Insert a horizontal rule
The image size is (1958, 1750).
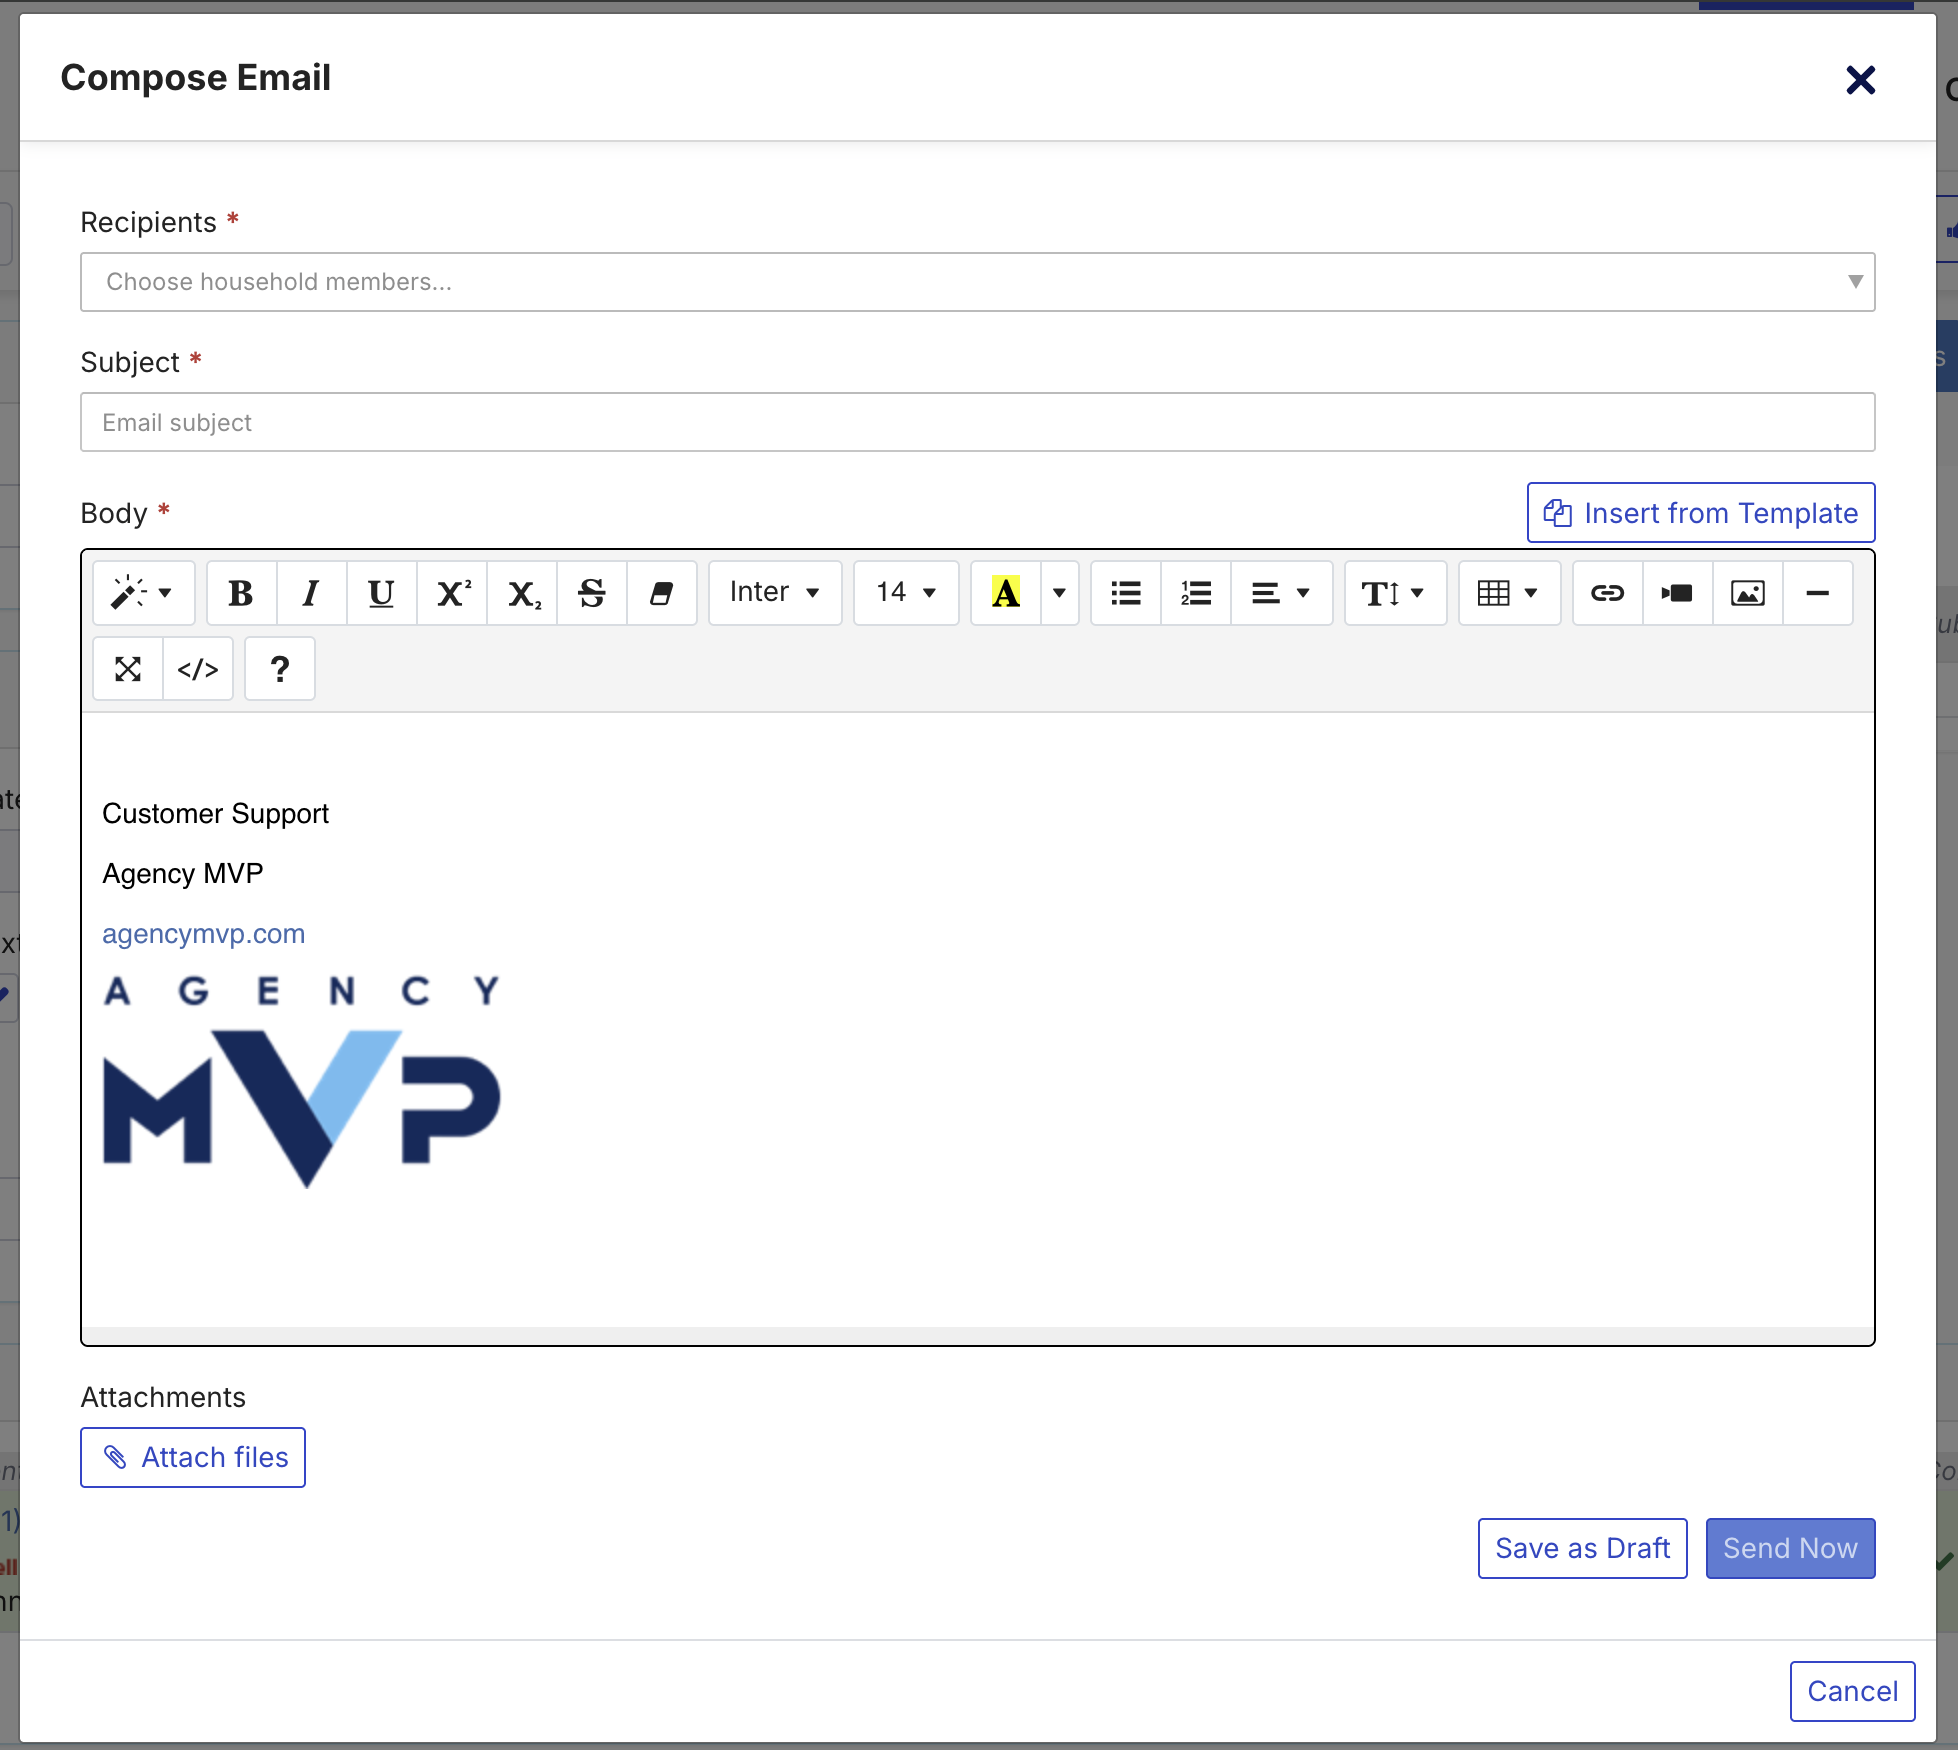coord(1818,593)
